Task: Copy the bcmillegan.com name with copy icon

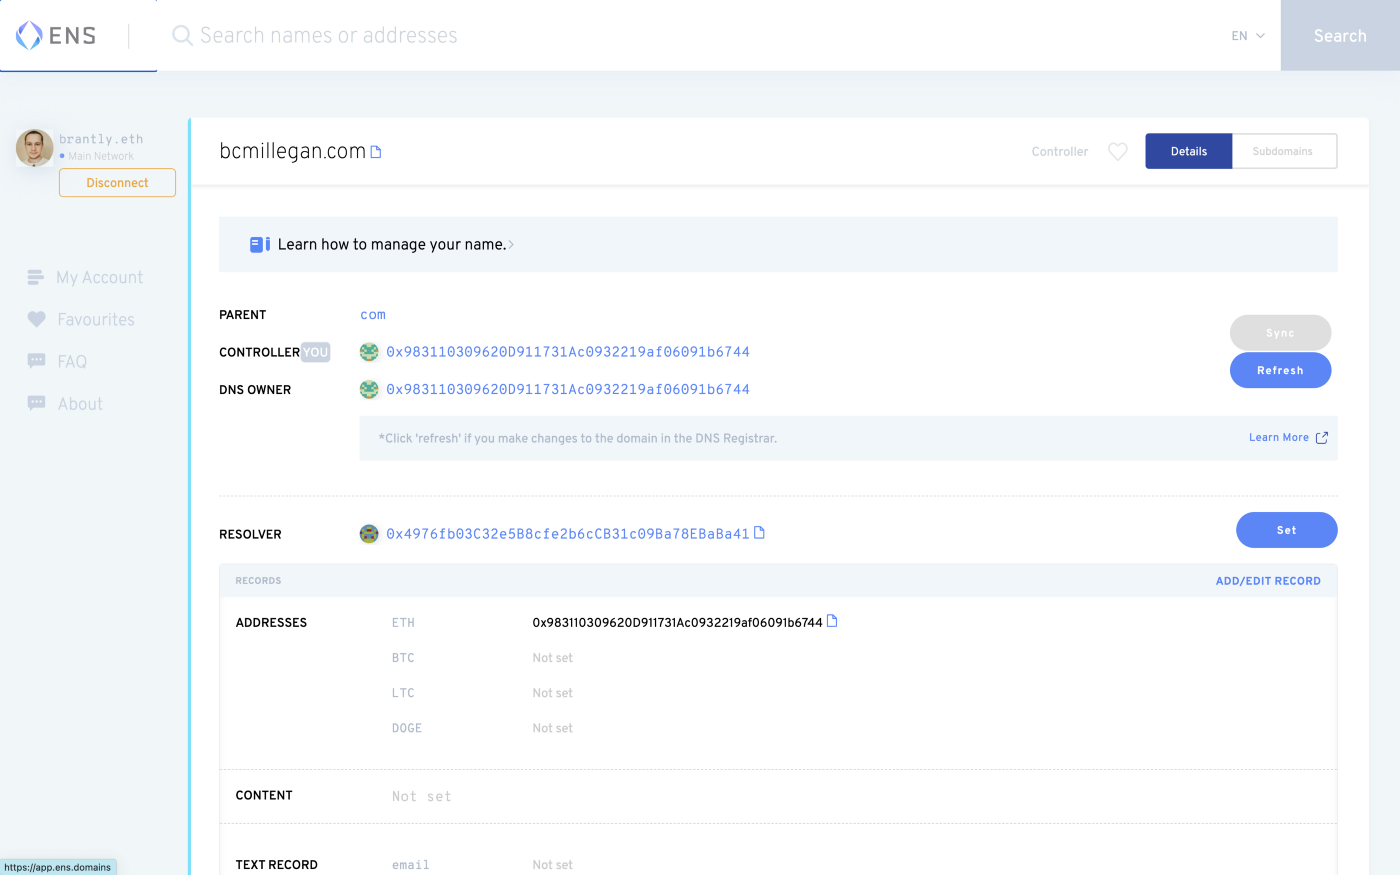Action: (x=376, y=152)
